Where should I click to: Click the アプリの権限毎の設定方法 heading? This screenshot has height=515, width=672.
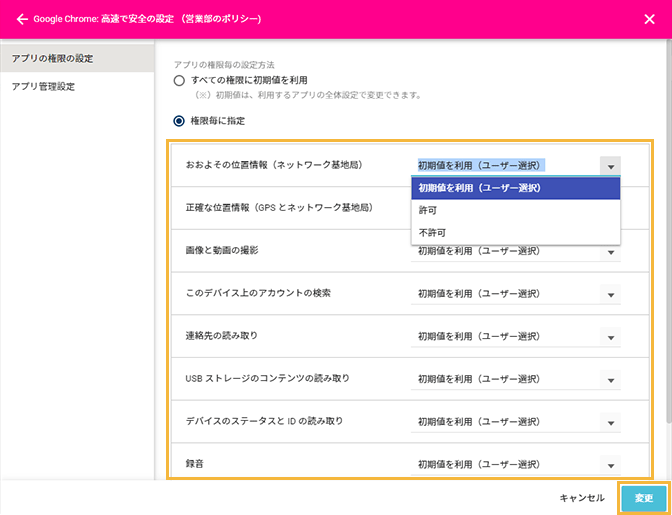224,65
